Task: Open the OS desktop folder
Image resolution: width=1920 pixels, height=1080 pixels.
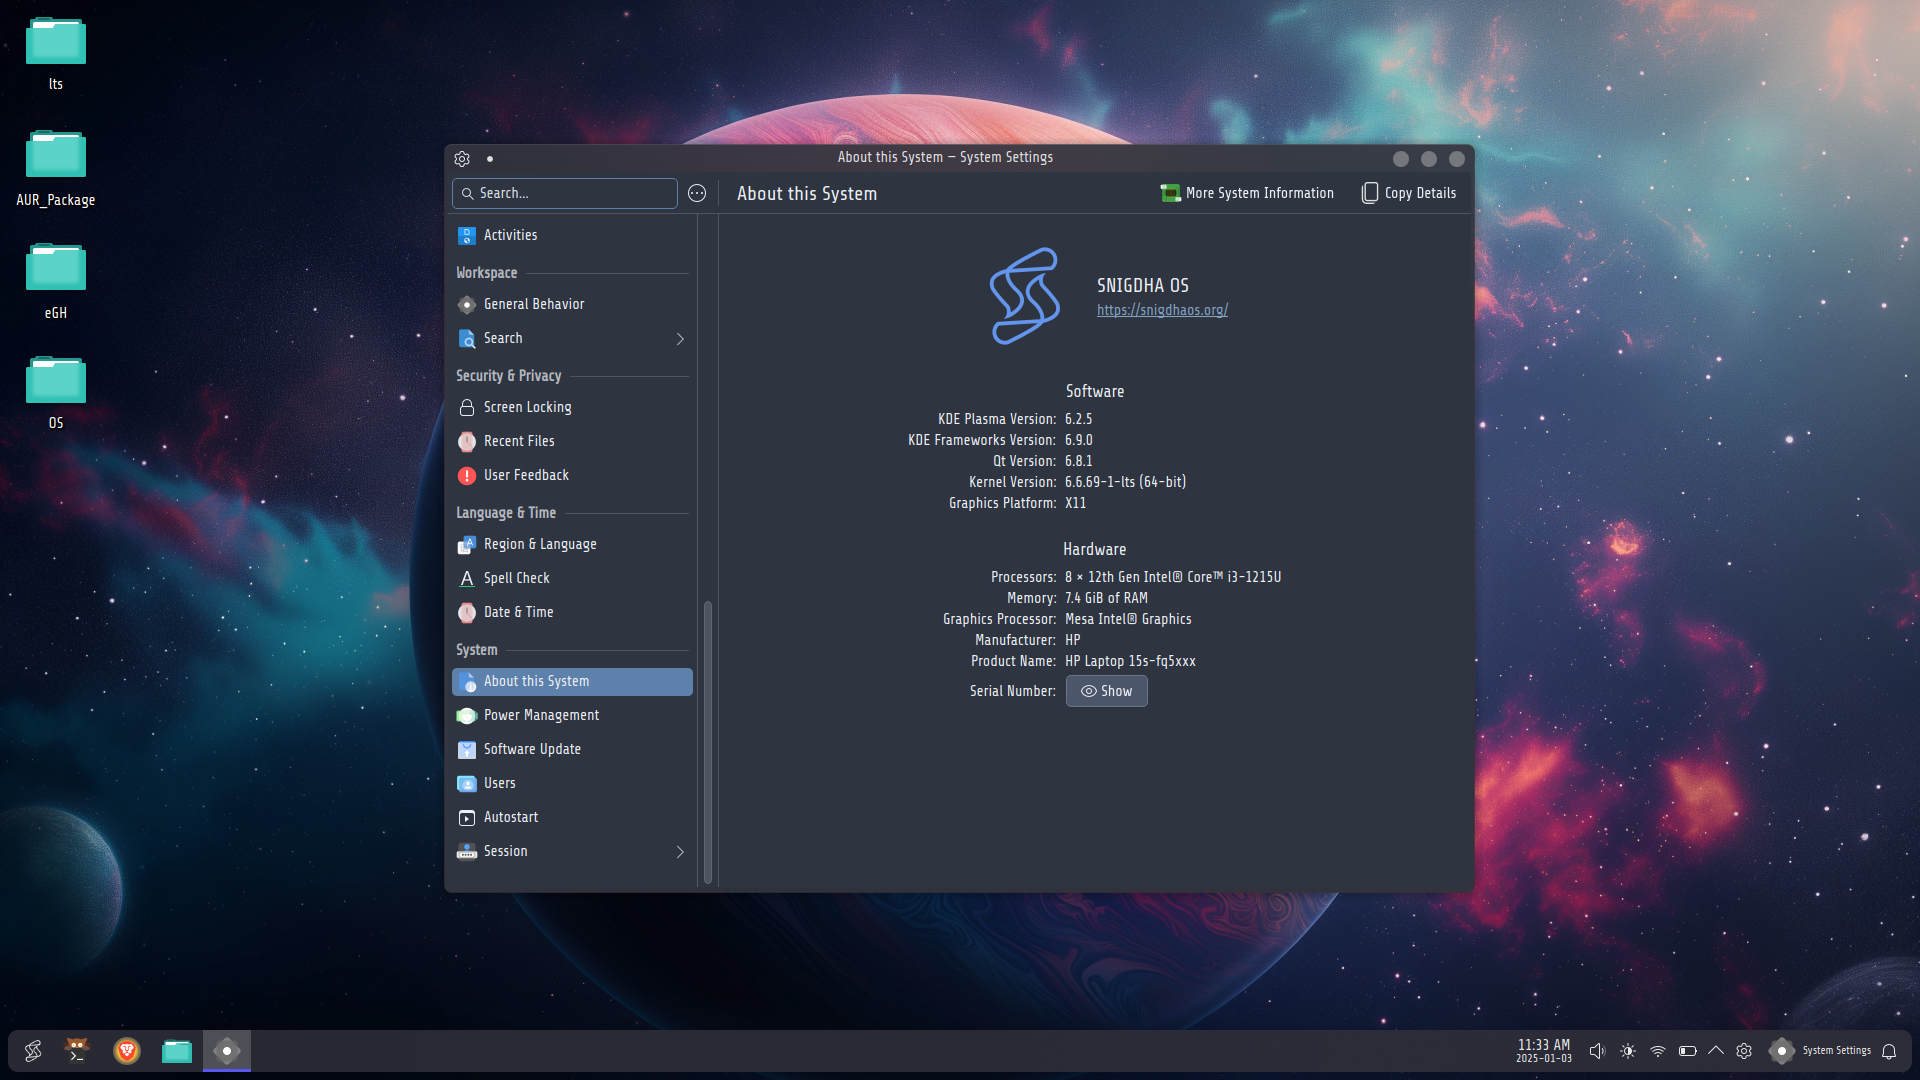Action: (56, 393)
